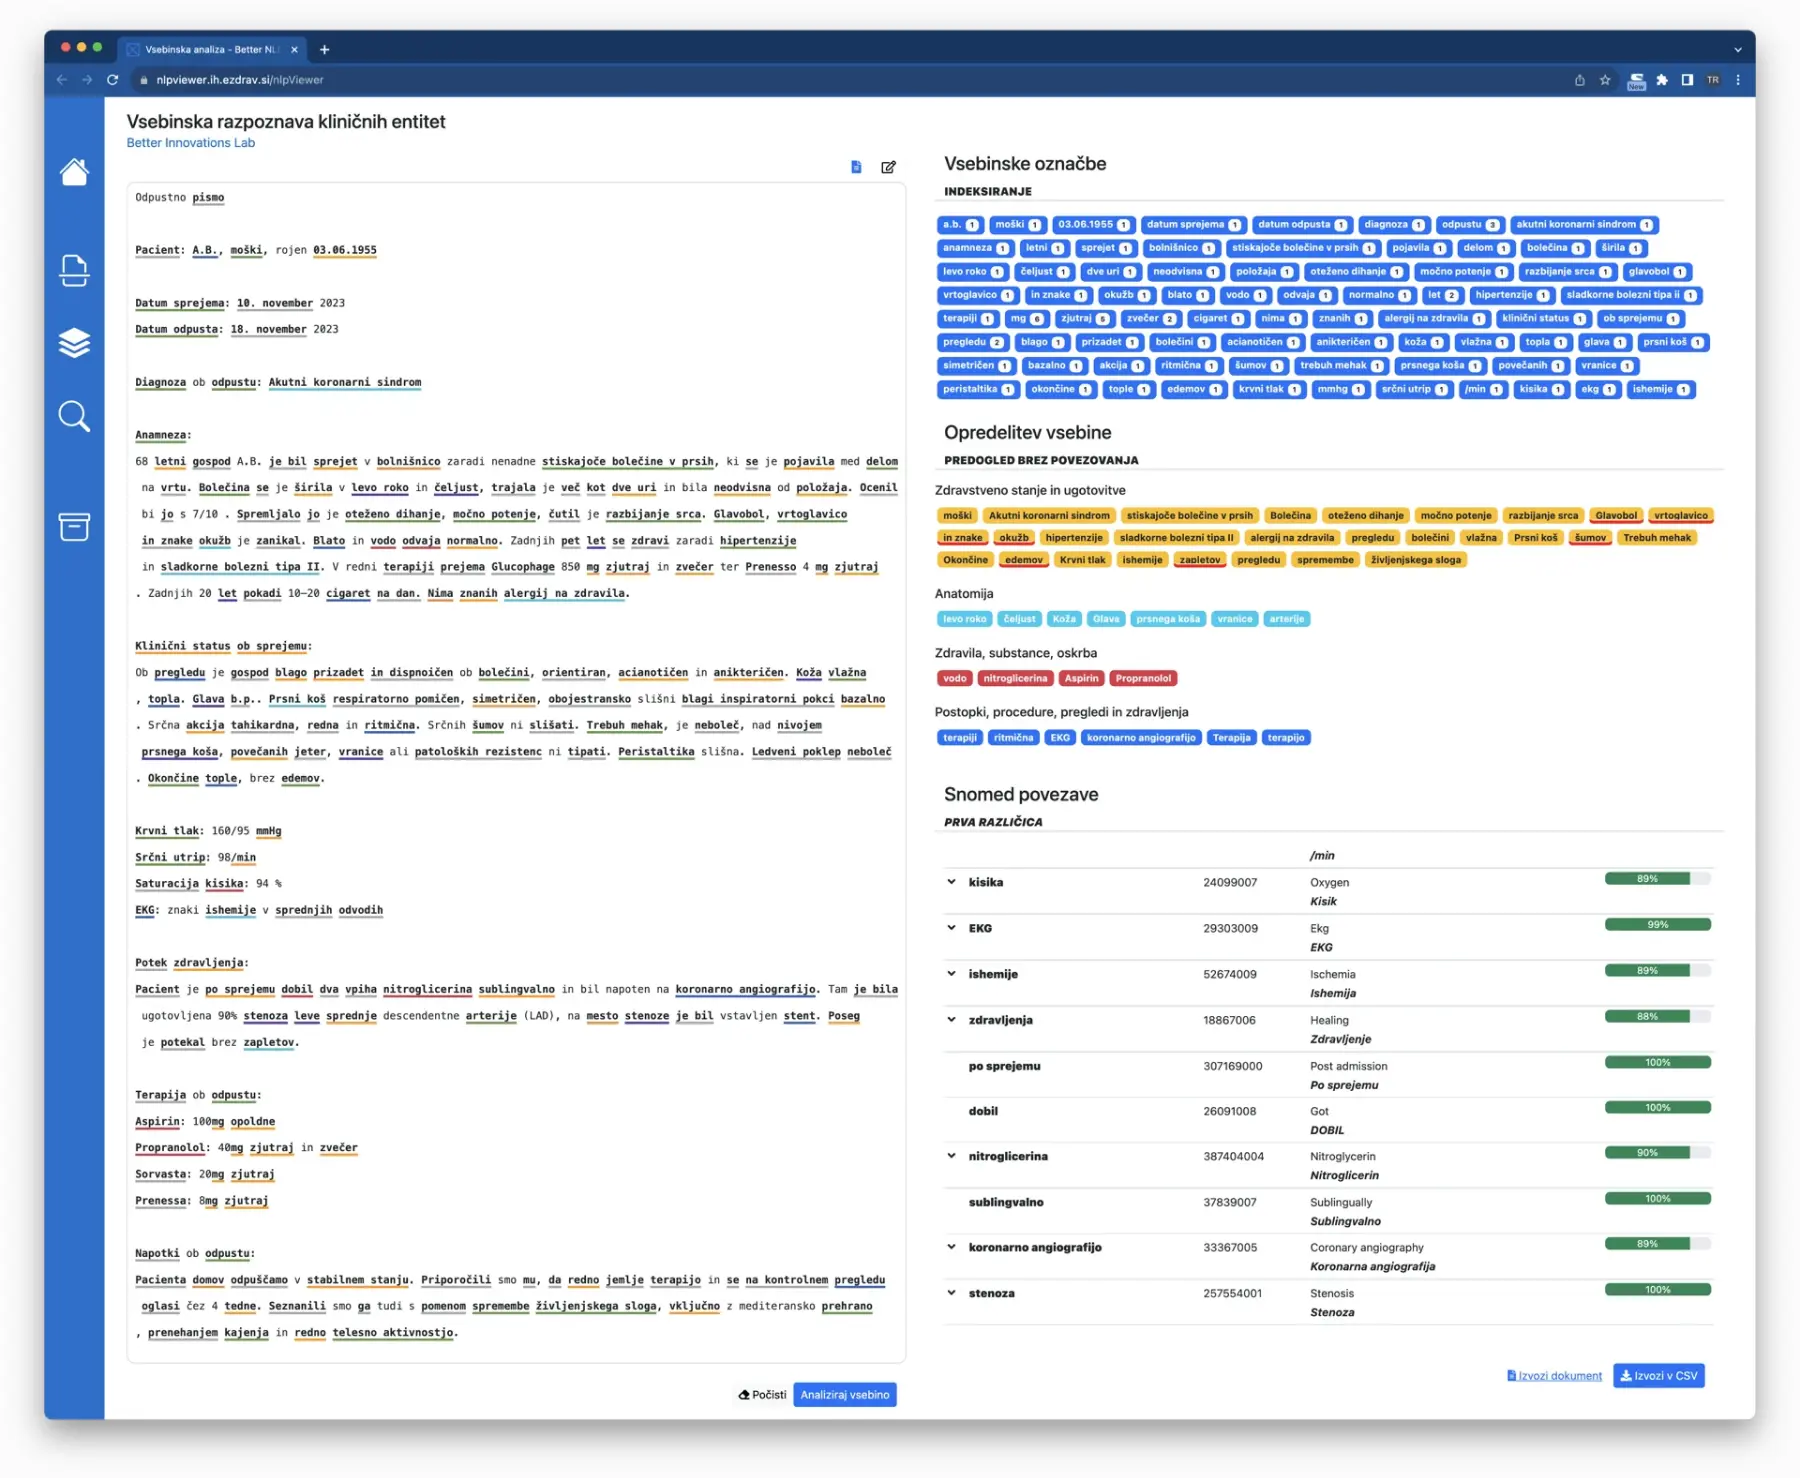The width and height of the screenshot is (1800, 1478).
Task: Click the blue document icon above the letter
Action: pyautogui.click(x=856, y=167)
